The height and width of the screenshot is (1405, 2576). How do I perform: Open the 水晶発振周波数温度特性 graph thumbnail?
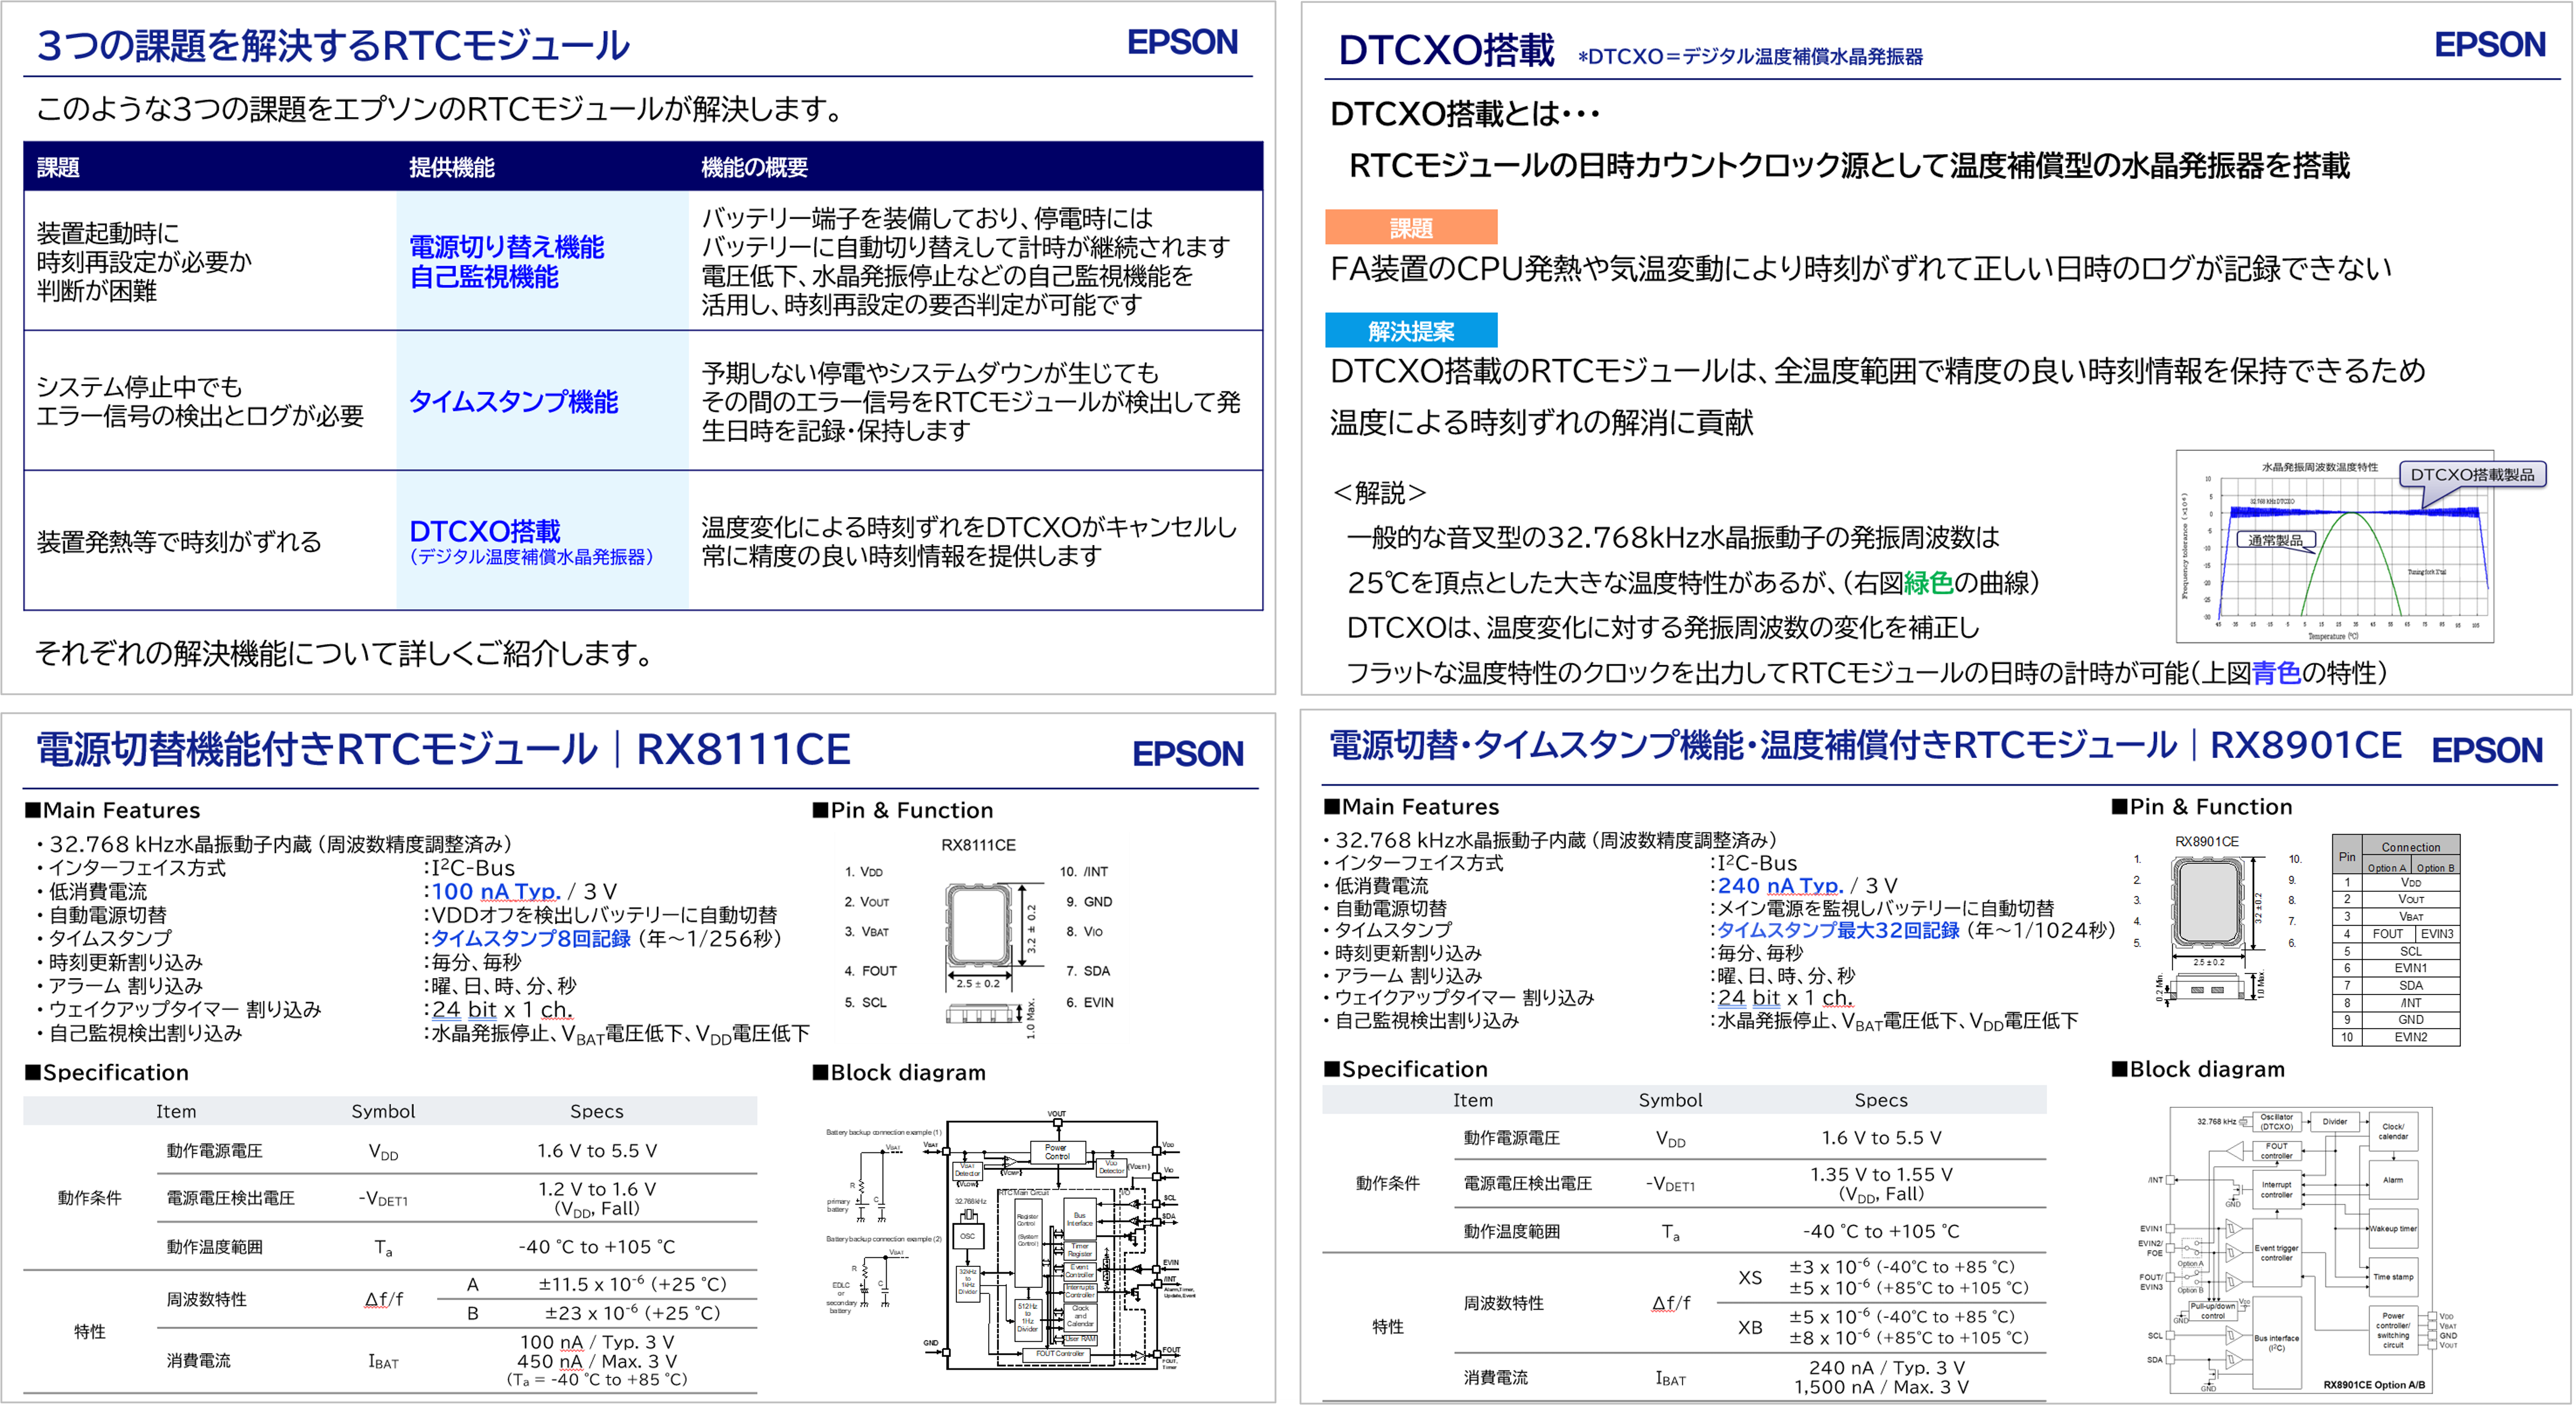pos(2334,546)
